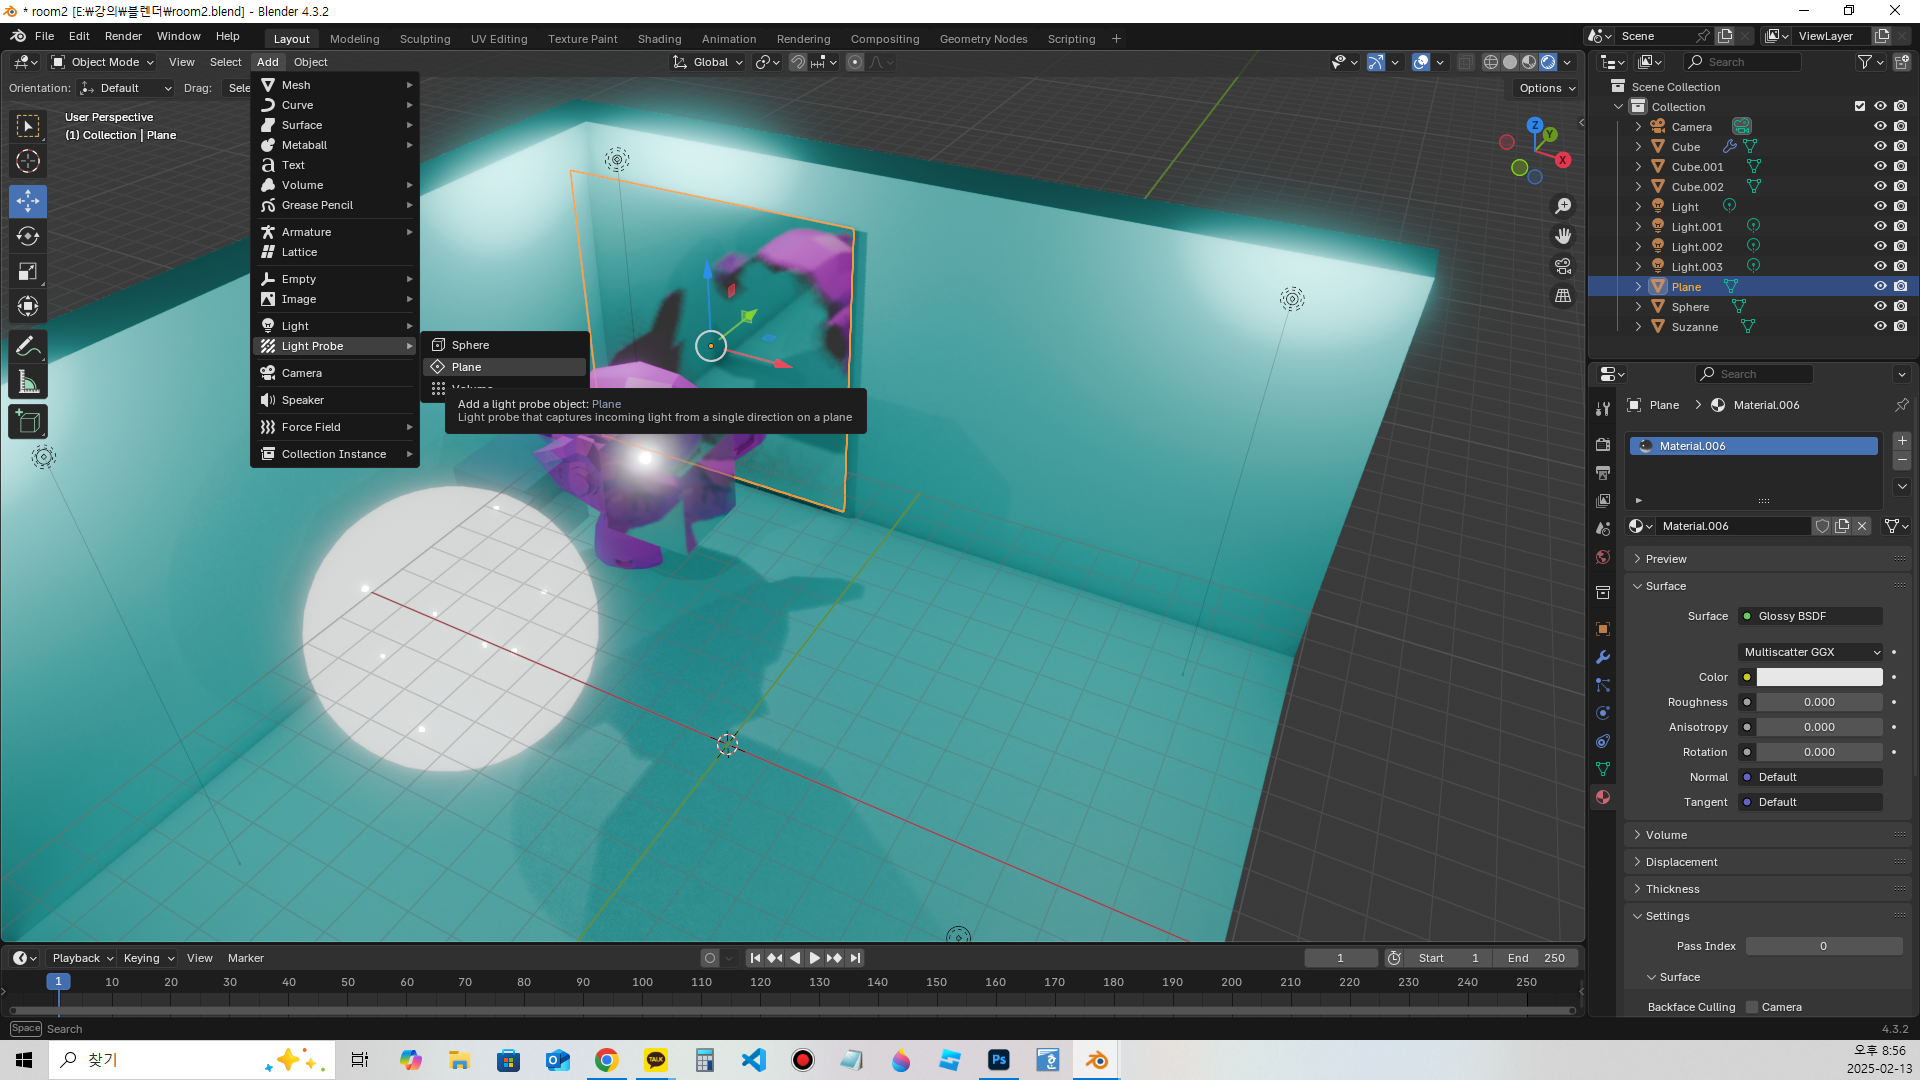1920x1080 pixels.
Task: Select the Annotate tool
Action: coord(28,347)
